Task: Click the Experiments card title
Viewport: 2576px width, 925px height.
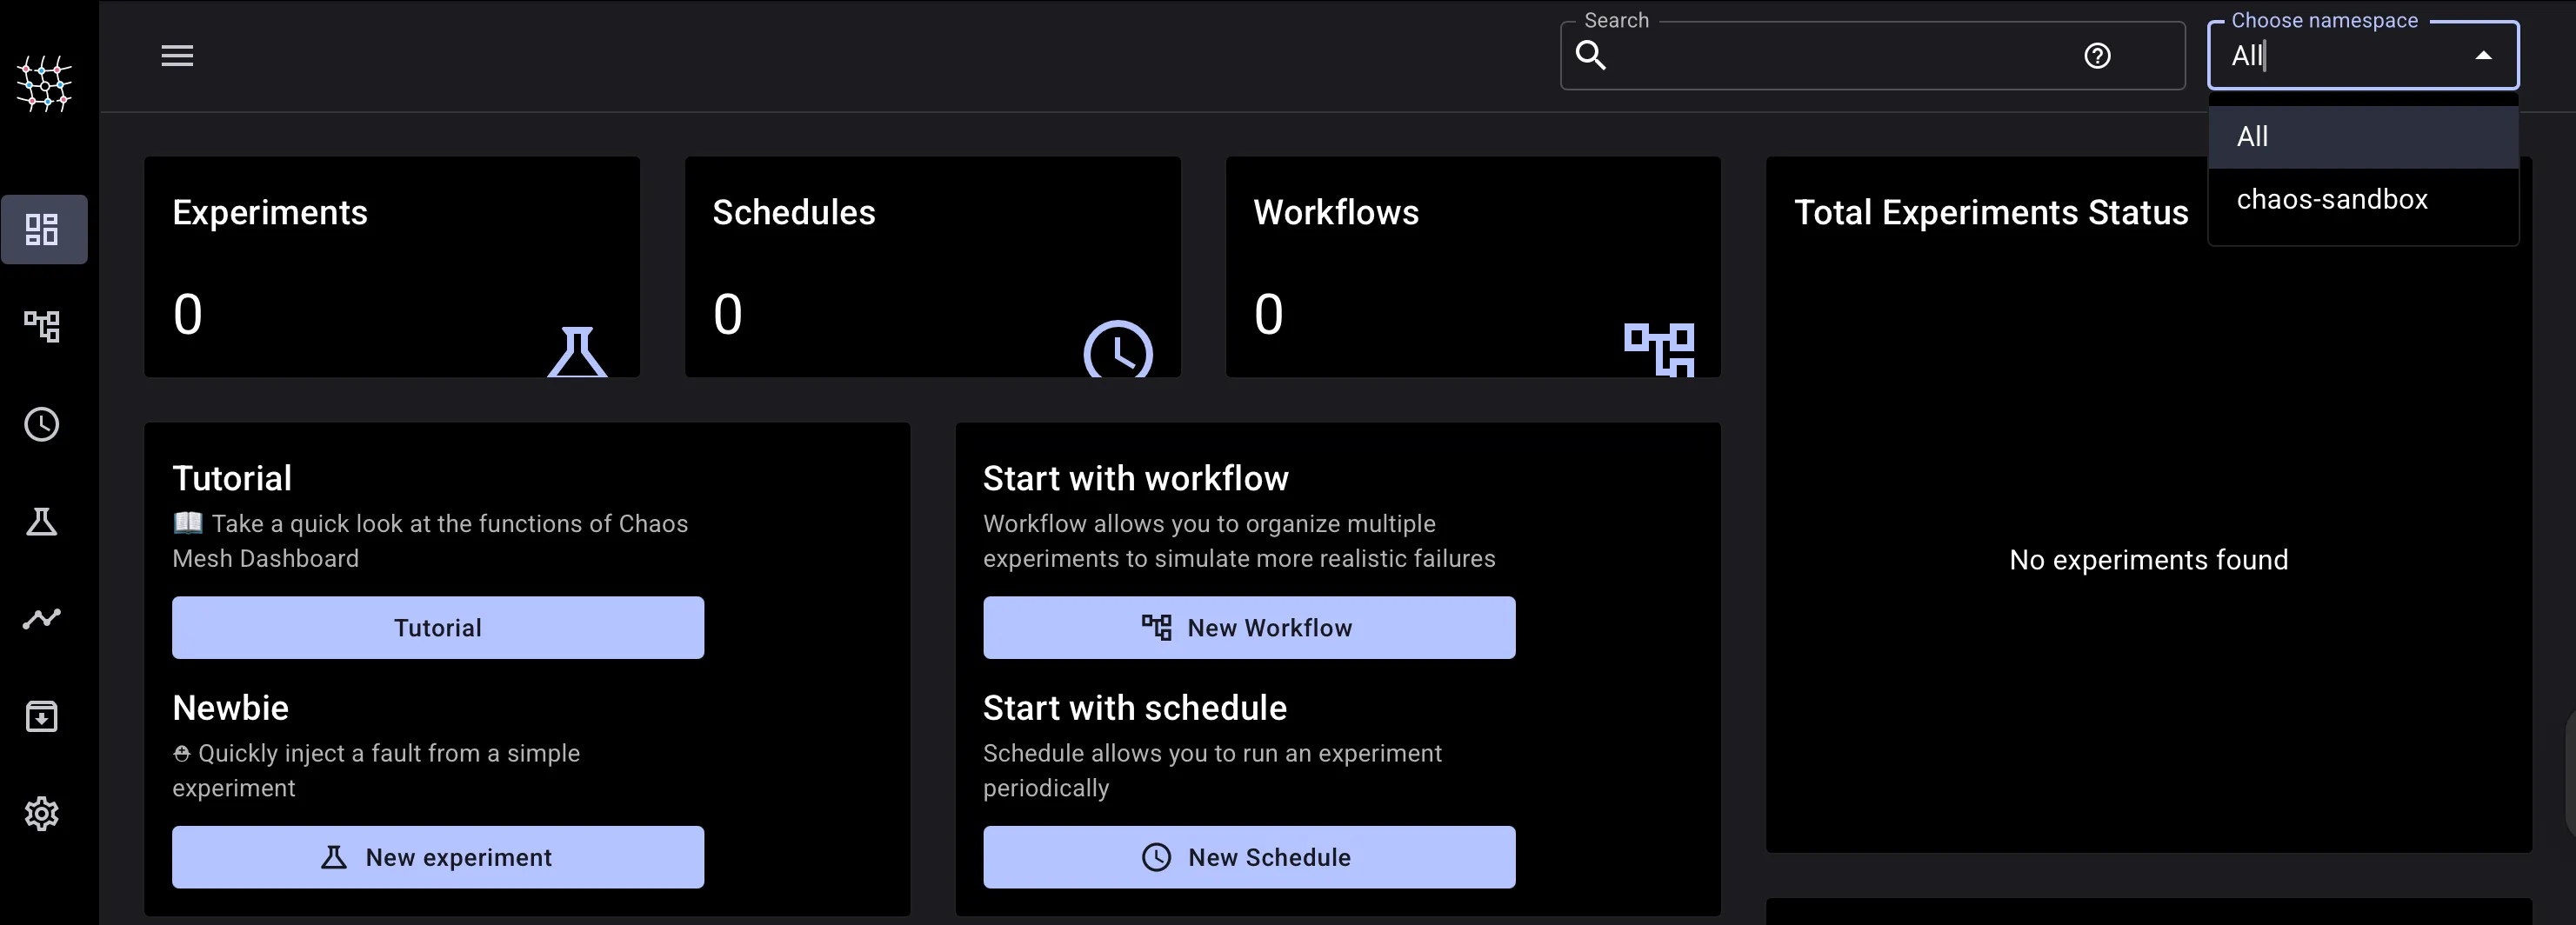Action: 270,212
